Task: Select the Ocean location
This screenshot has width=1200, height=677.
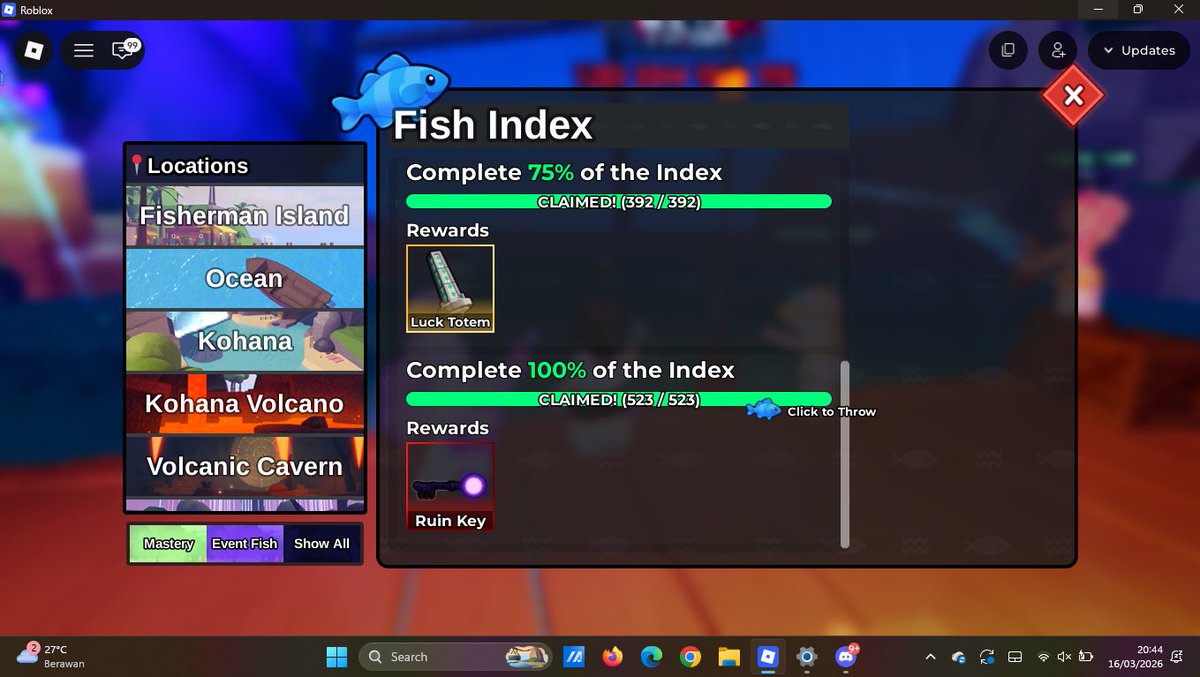Action: [x=245, y=279]
